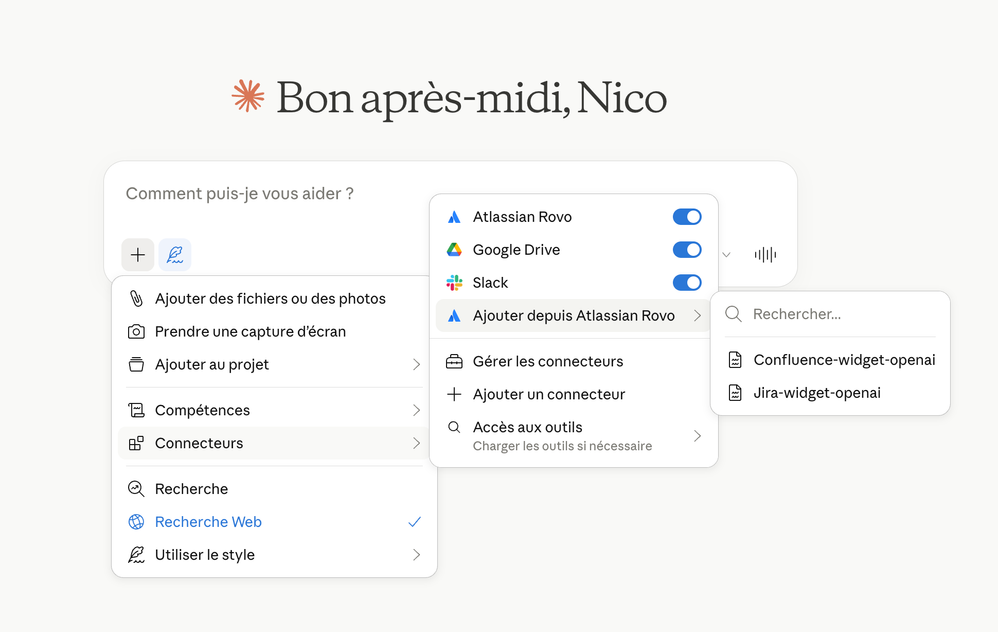Click the Google Drive logo icon

coord(454,250)
